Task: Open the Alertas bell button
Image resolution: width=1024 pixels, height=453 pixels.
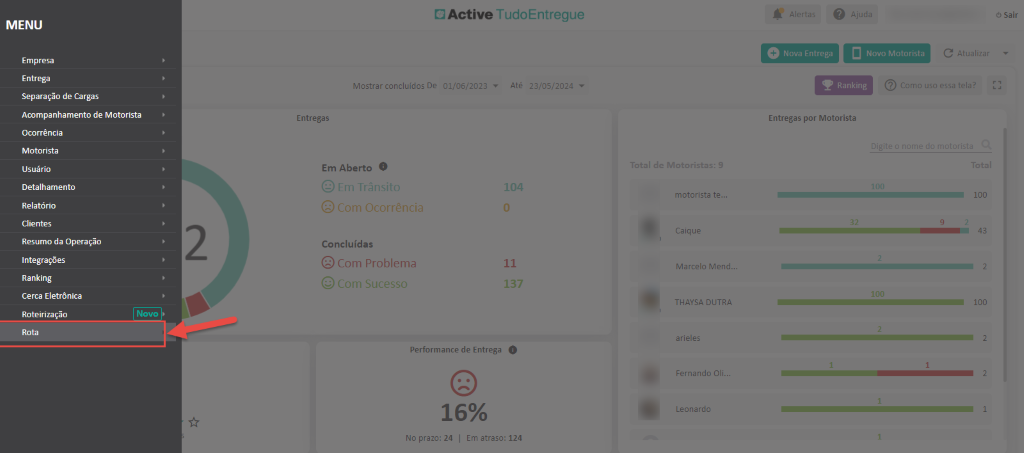Action: 793,14
